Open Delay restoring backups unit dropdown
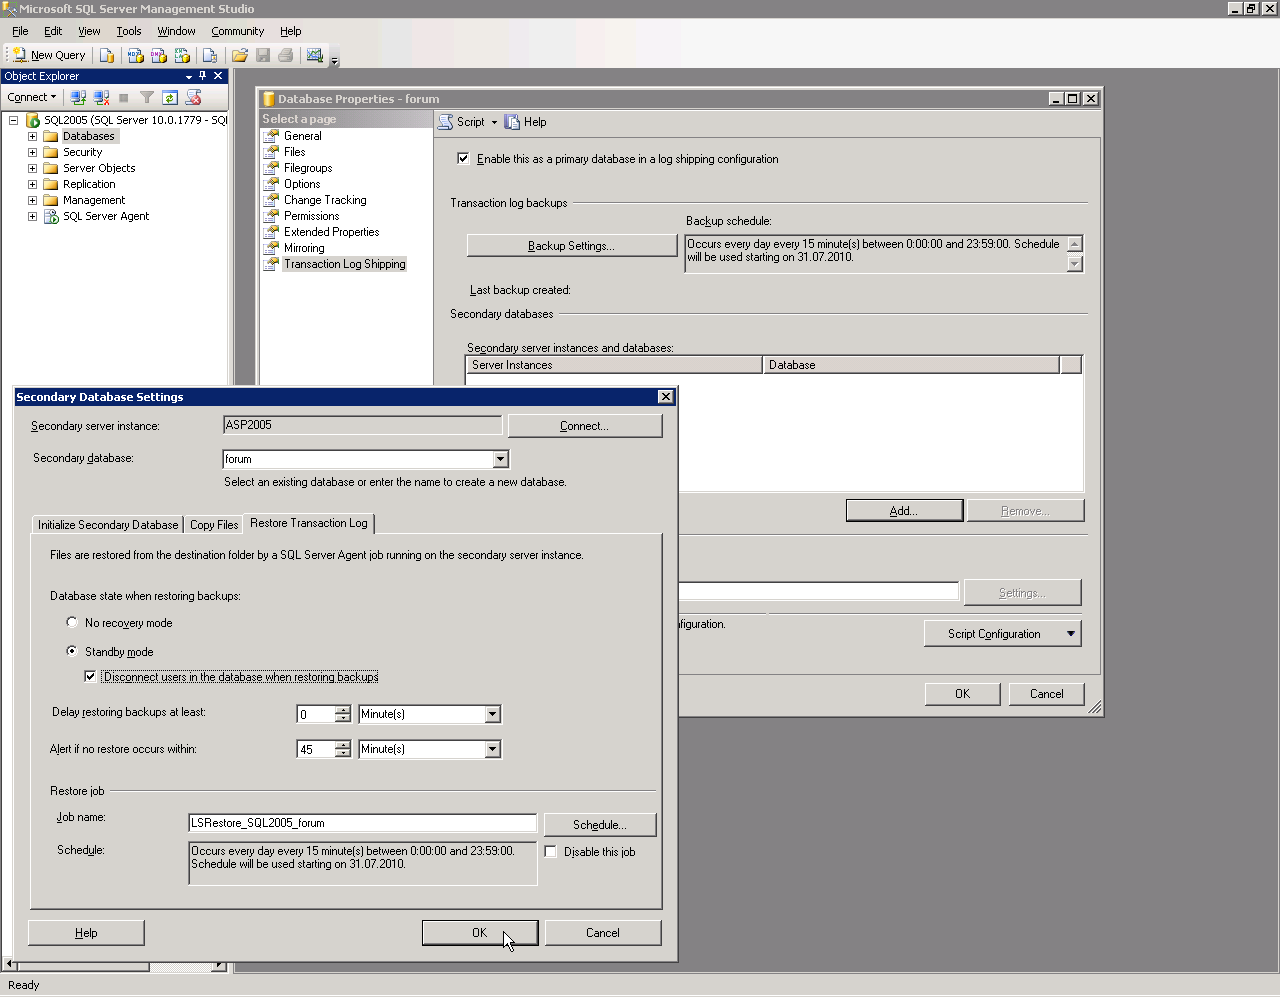This screenshot has width=1280, height=997. tap(492, 714)
